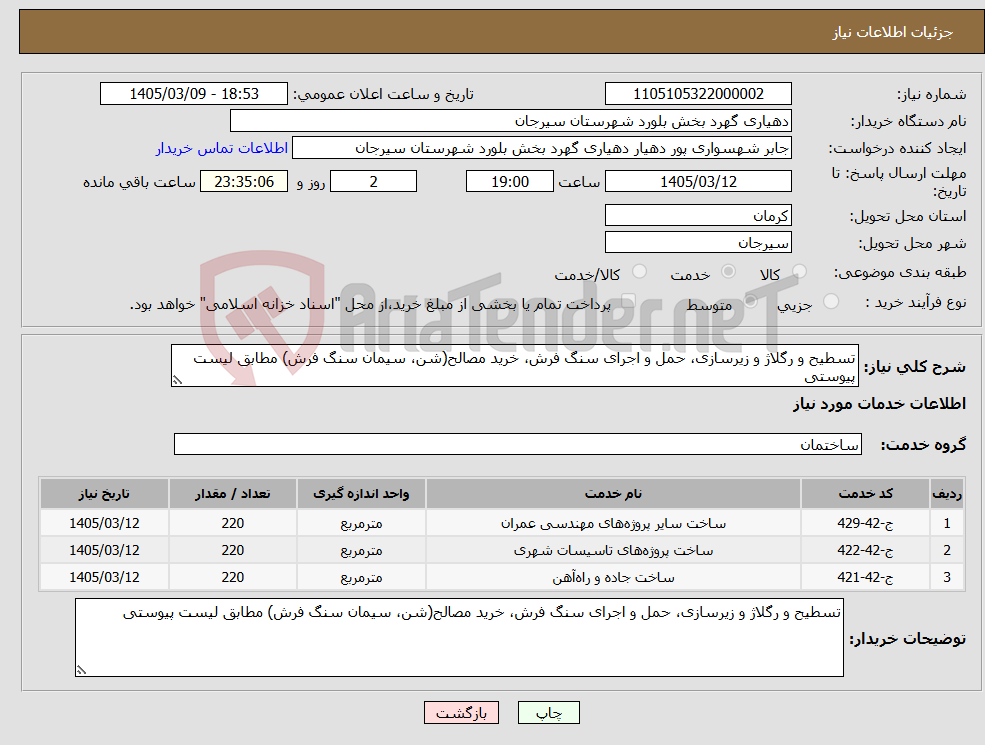Image resolution: width=985 pixels, height=745 pixels.
Task: Click the delivery province field کرمان
Action: (x=698, y=215)
